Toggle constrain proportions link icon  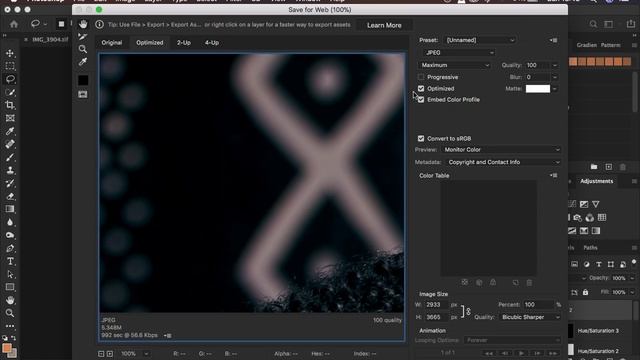(x=468, y=311)
